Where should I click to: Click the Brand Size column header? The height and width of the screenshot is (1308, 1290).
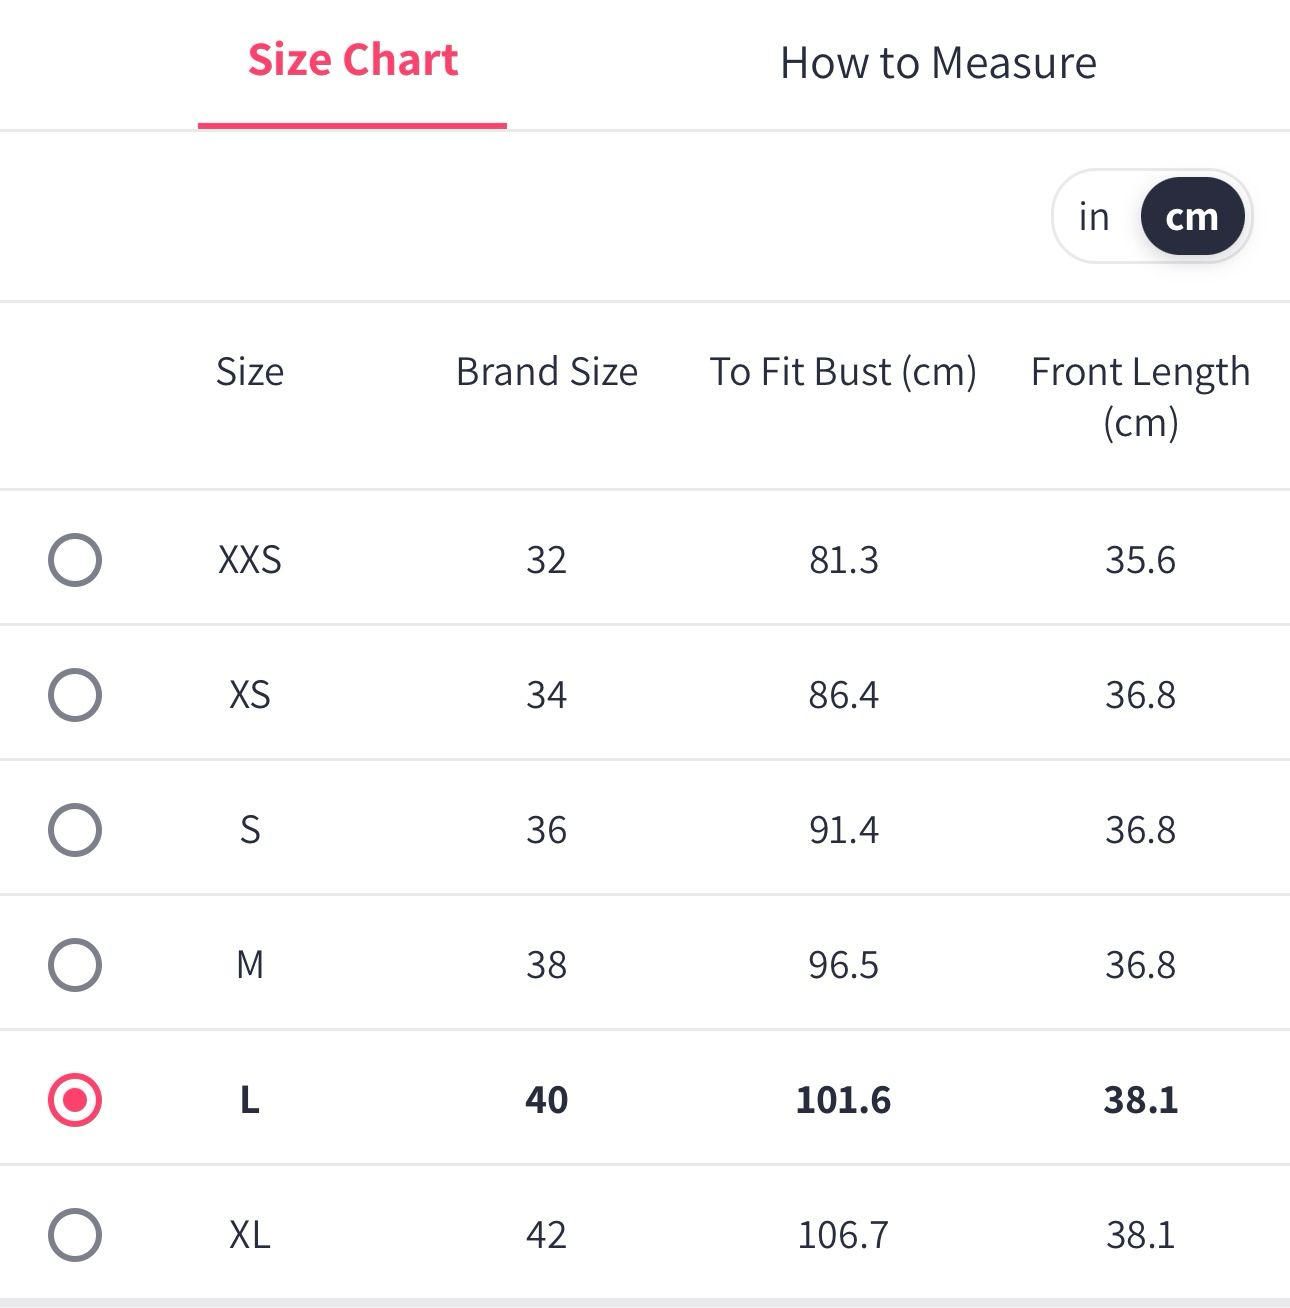point(546,371)
